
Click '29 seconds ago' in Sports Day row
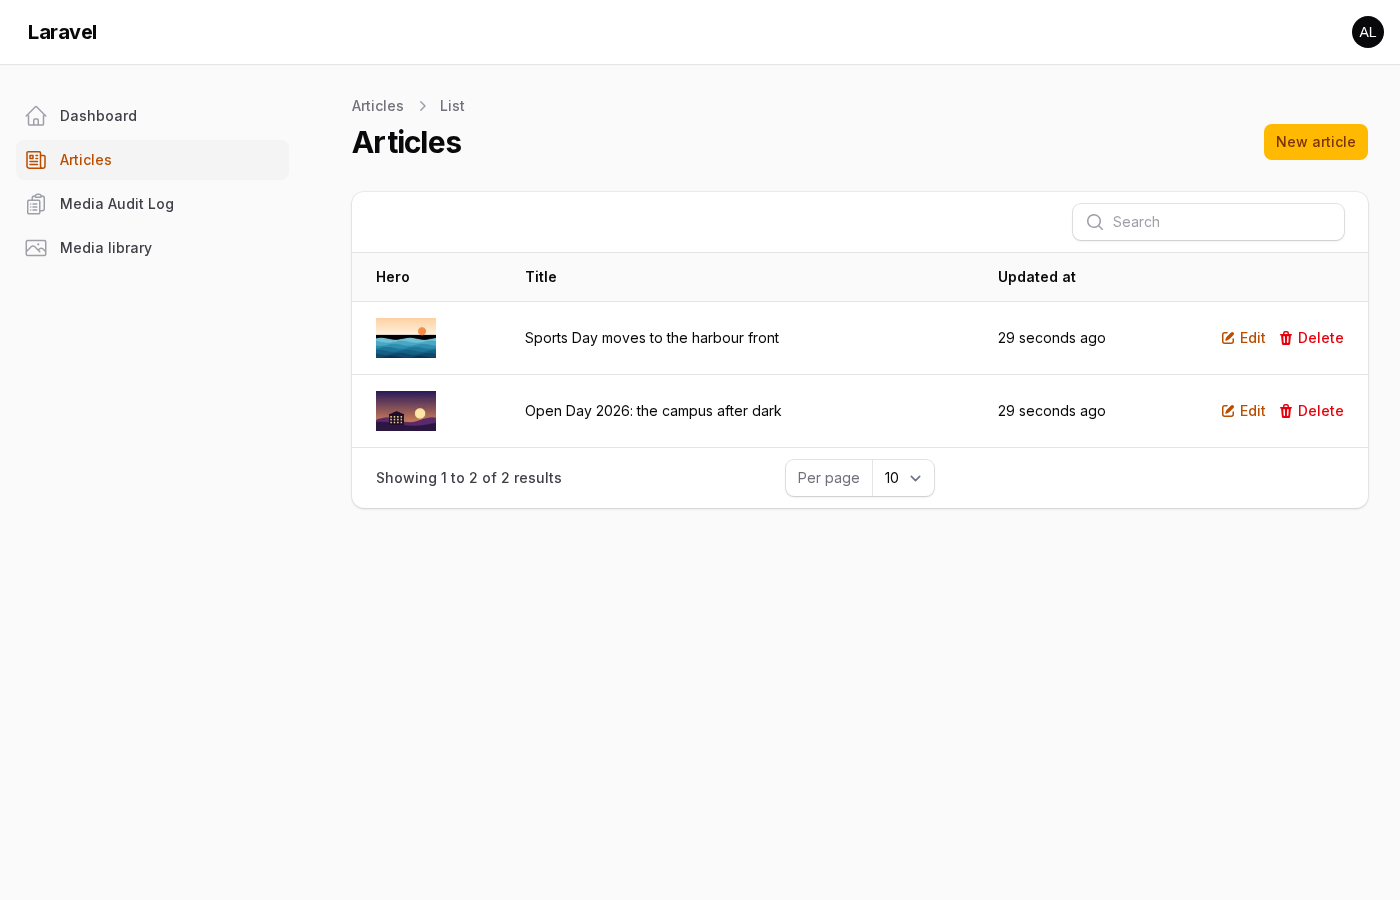click(1052, 338)
